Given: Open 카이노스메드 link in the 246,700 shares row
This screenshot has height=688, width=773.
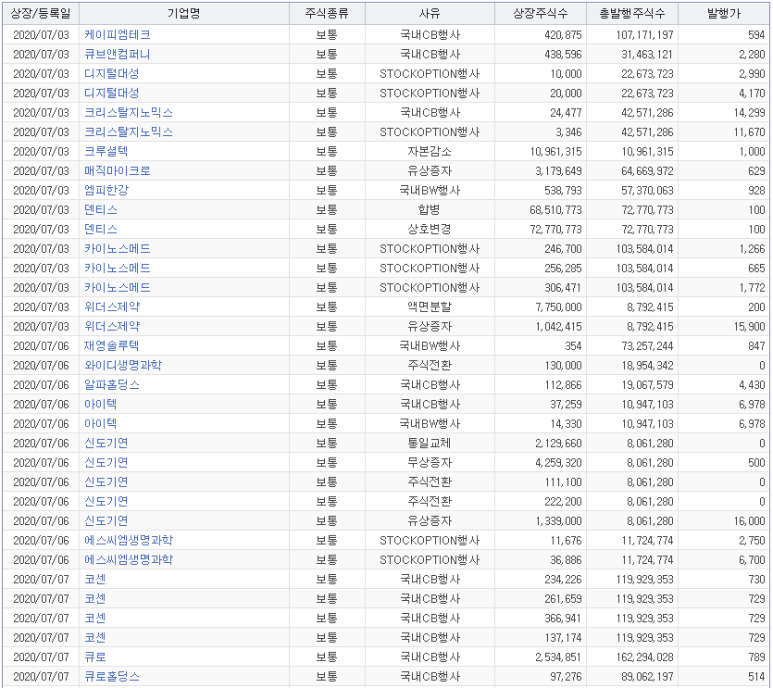Looking at the screenshot, I should (x=117, y=249).
